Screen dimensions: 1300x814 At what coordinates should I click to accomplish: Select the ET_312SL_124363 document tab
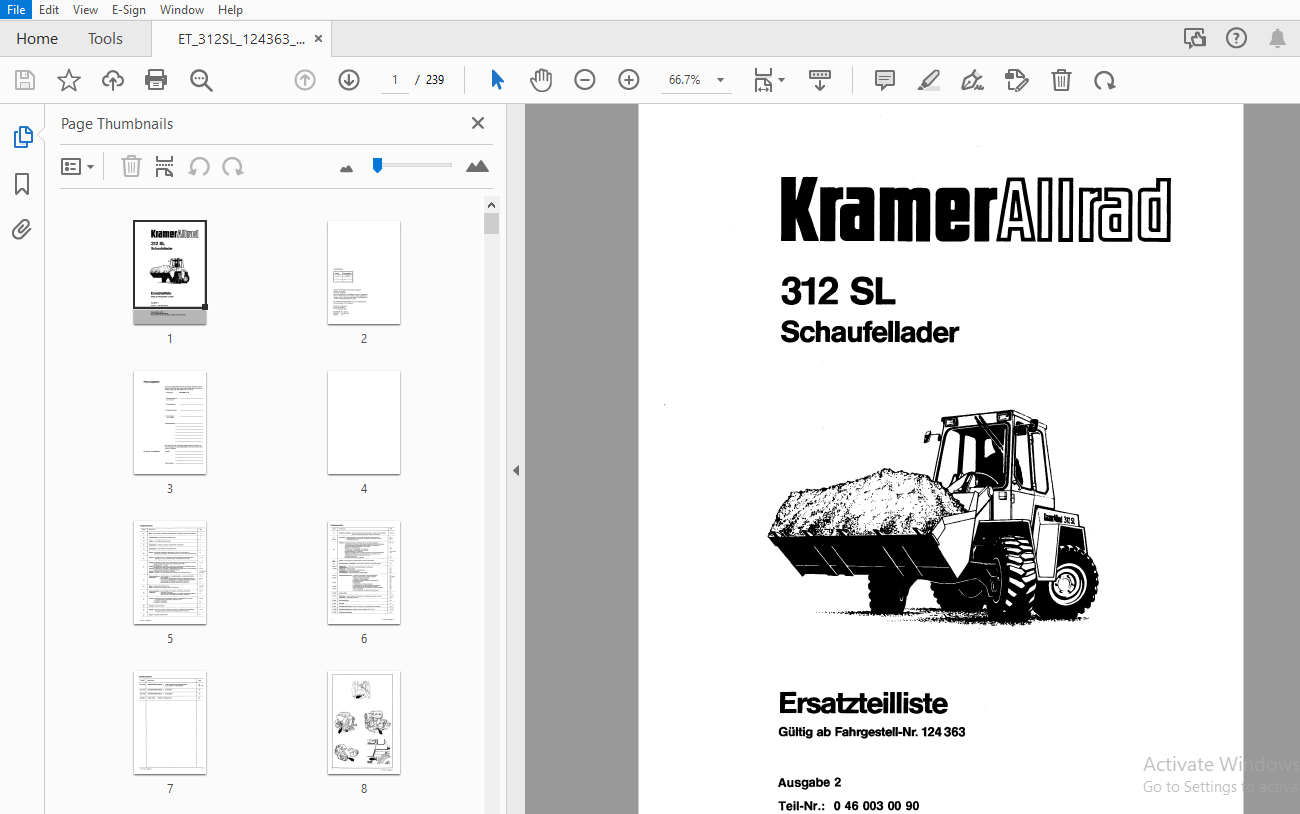pyautogui.click(x=241, y=39)
